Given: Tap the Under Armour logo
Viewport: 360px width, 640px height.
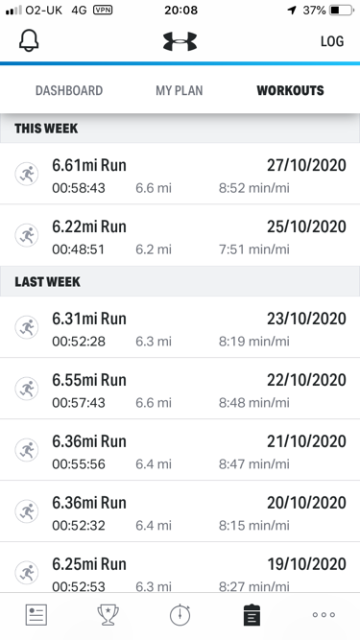Looking at the screenshot, I should tap(180, 42).
